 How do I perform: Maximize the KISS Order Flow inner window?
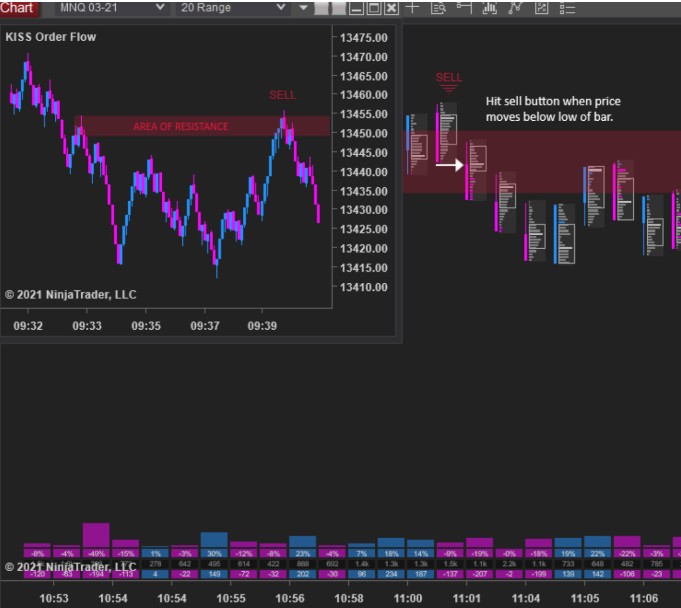(373, 8)
